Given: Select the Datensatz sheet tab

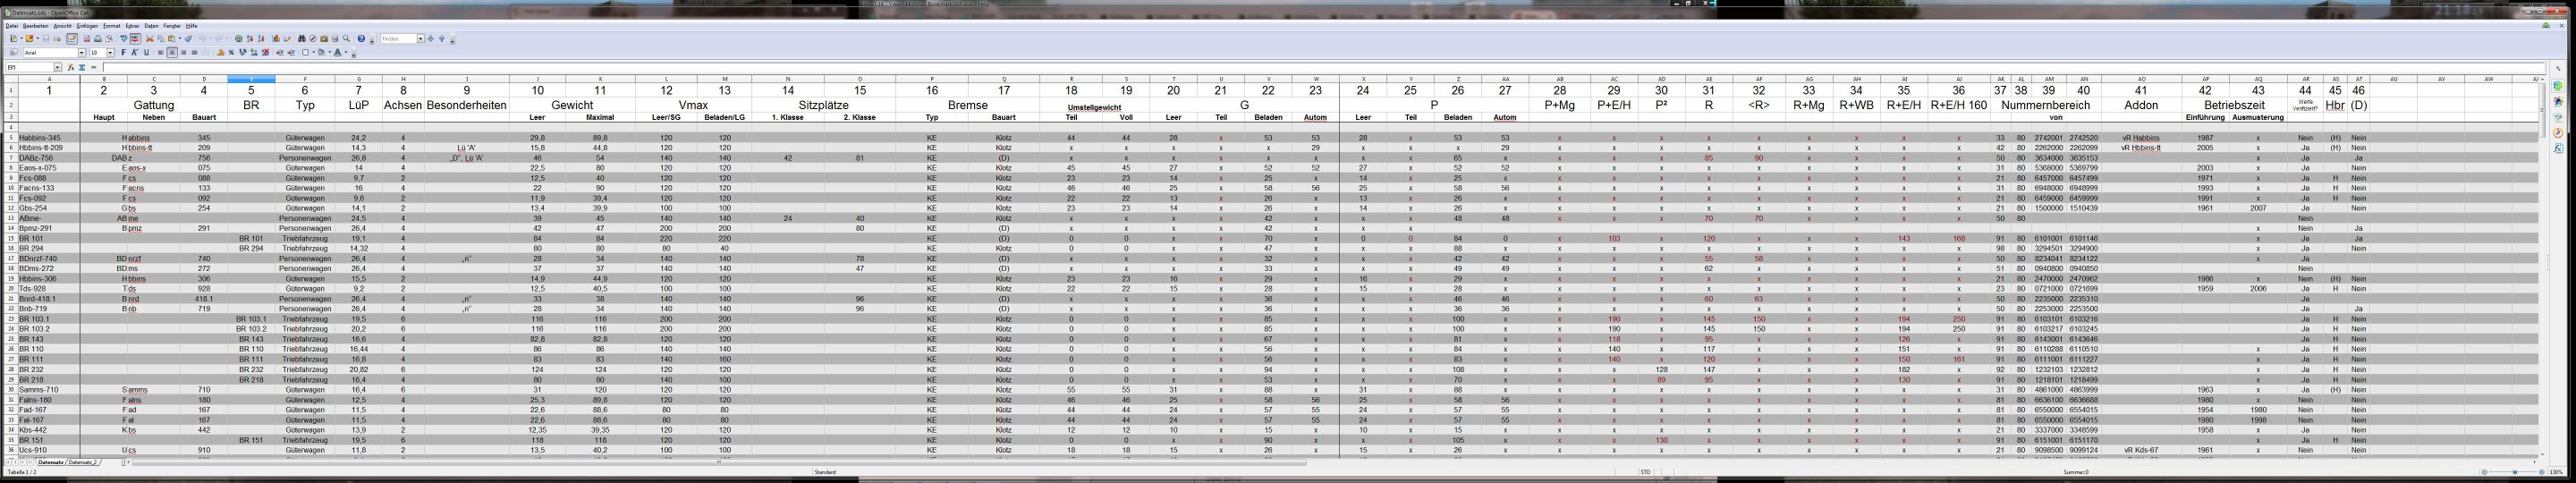Looking at the screenshot, I should [x=51, y=463].
